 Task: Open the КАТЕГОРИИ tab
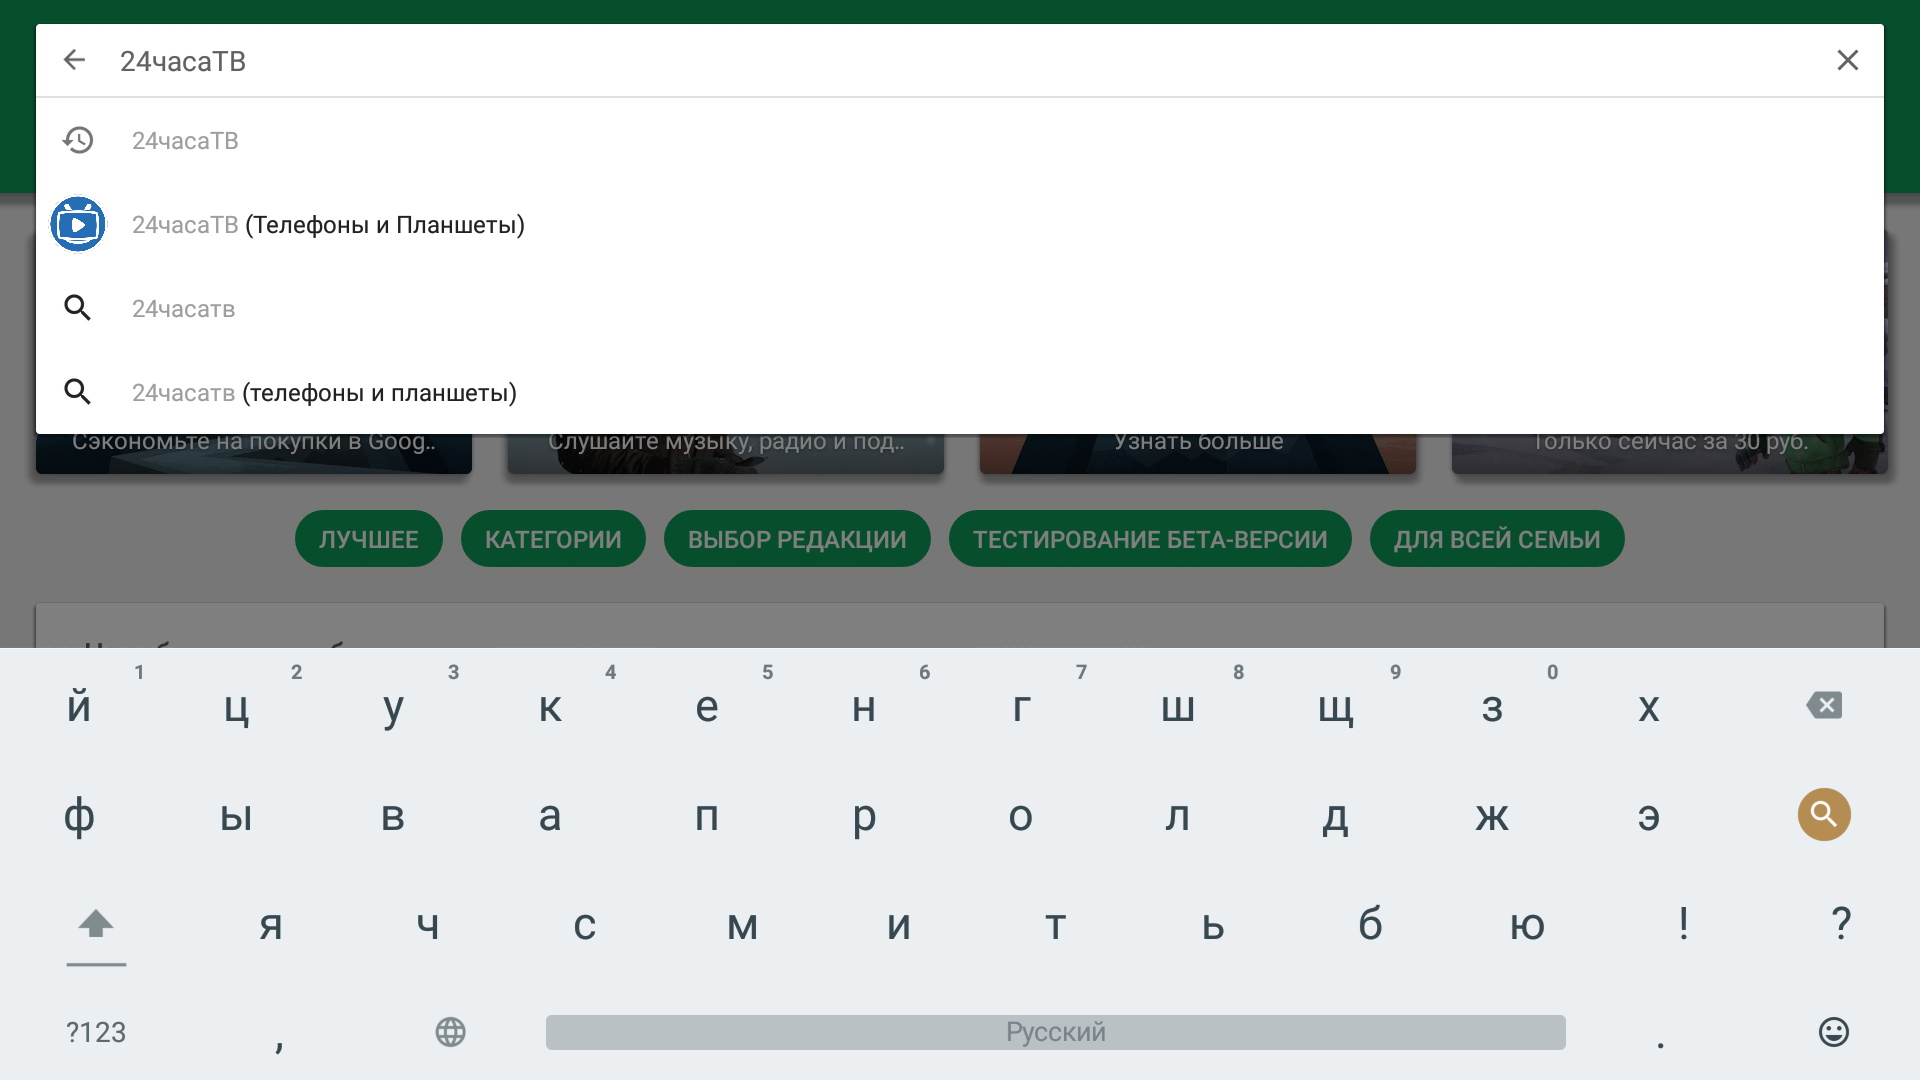point(553,539)
